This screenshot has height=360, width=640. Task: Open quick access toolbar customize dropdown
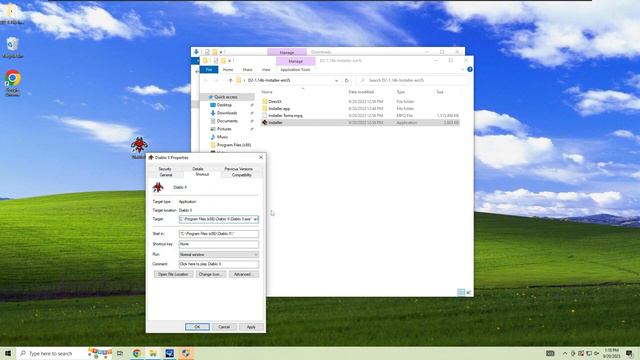coord(229,61)
